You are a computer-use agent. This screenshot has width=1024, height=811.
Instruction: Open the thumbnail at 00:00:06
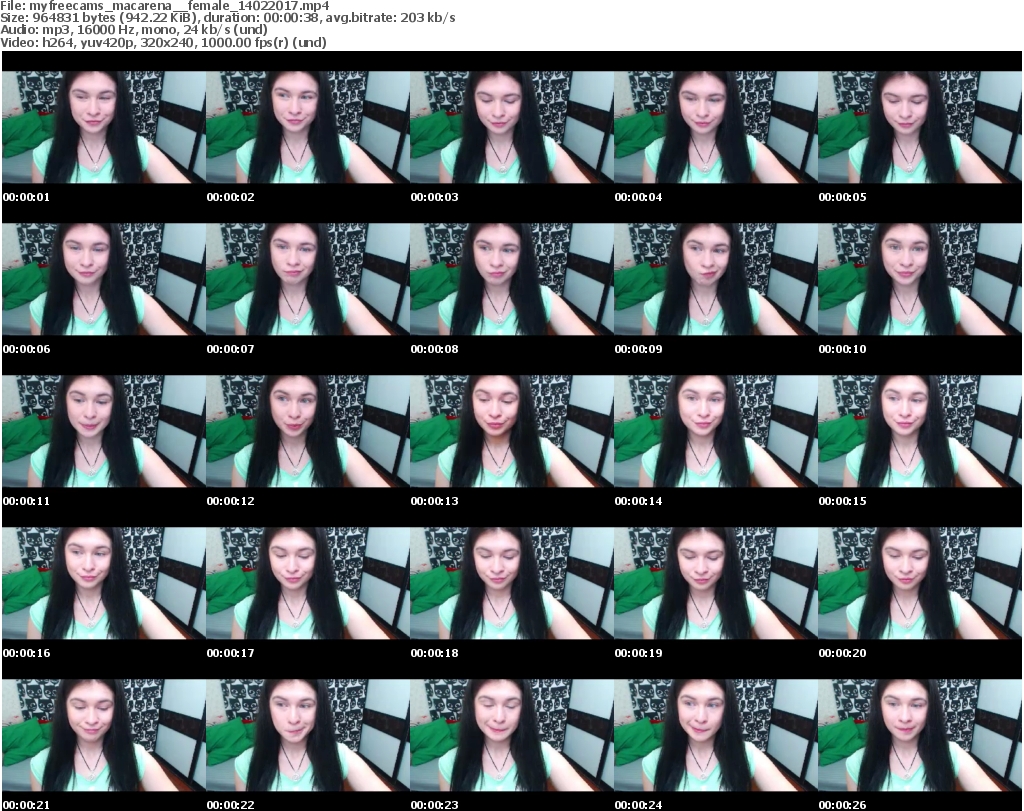(x=104, y=279)
